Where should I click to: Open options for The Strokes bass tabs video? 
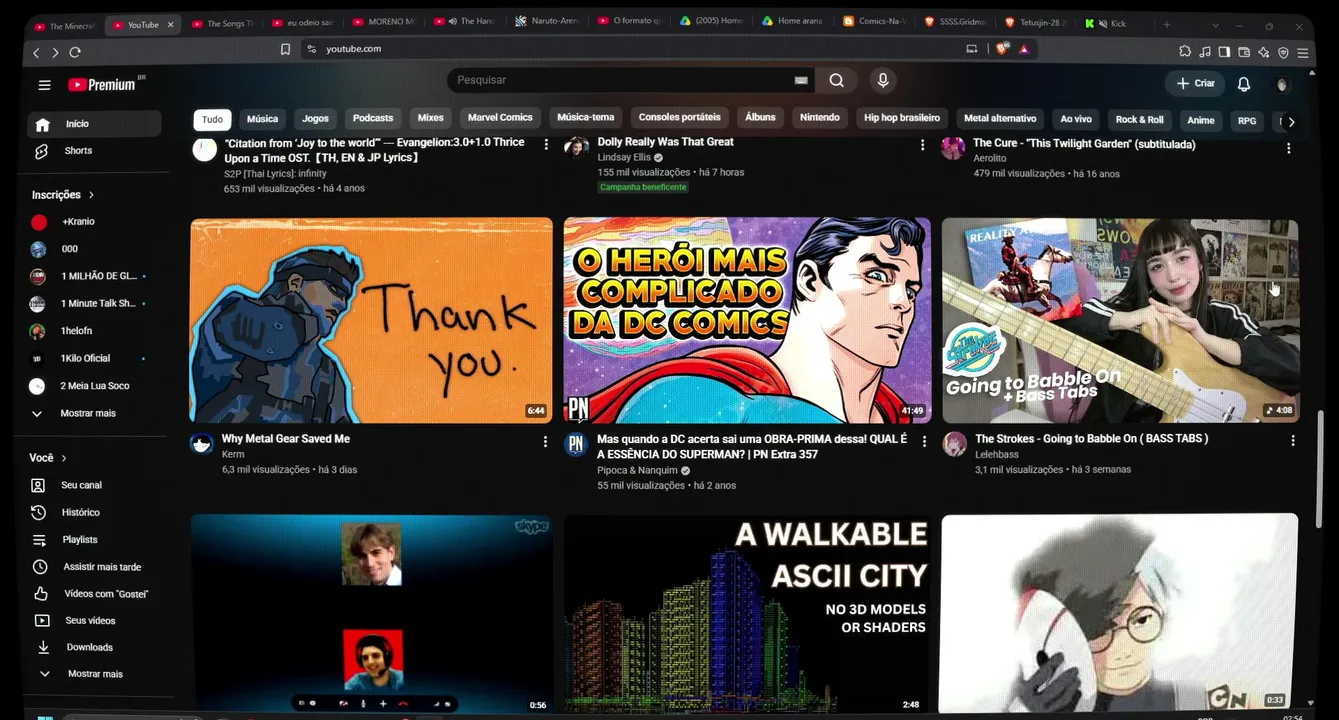pyautogui.click(x=1292, y=441)
